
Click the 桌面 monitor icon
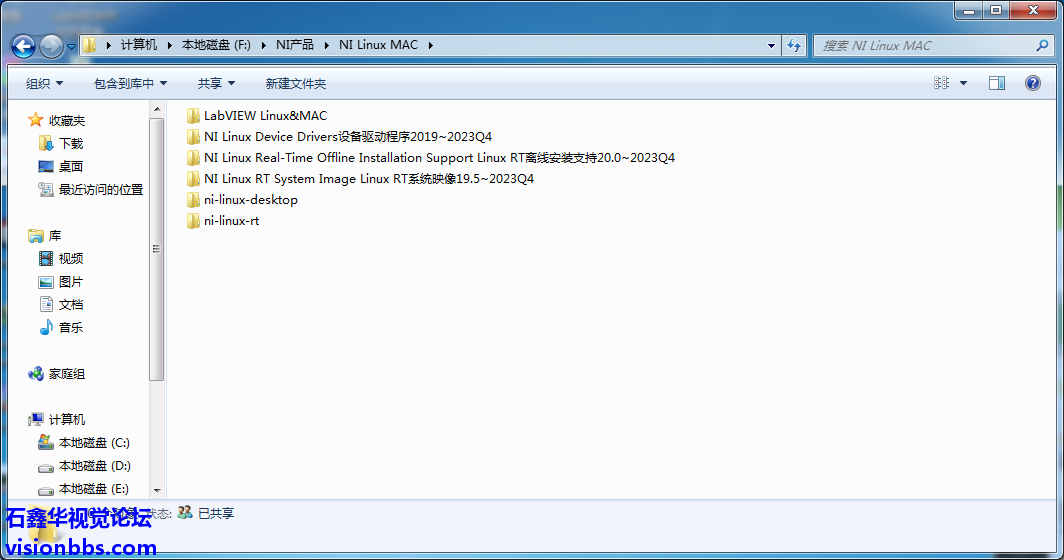point(45,166)
